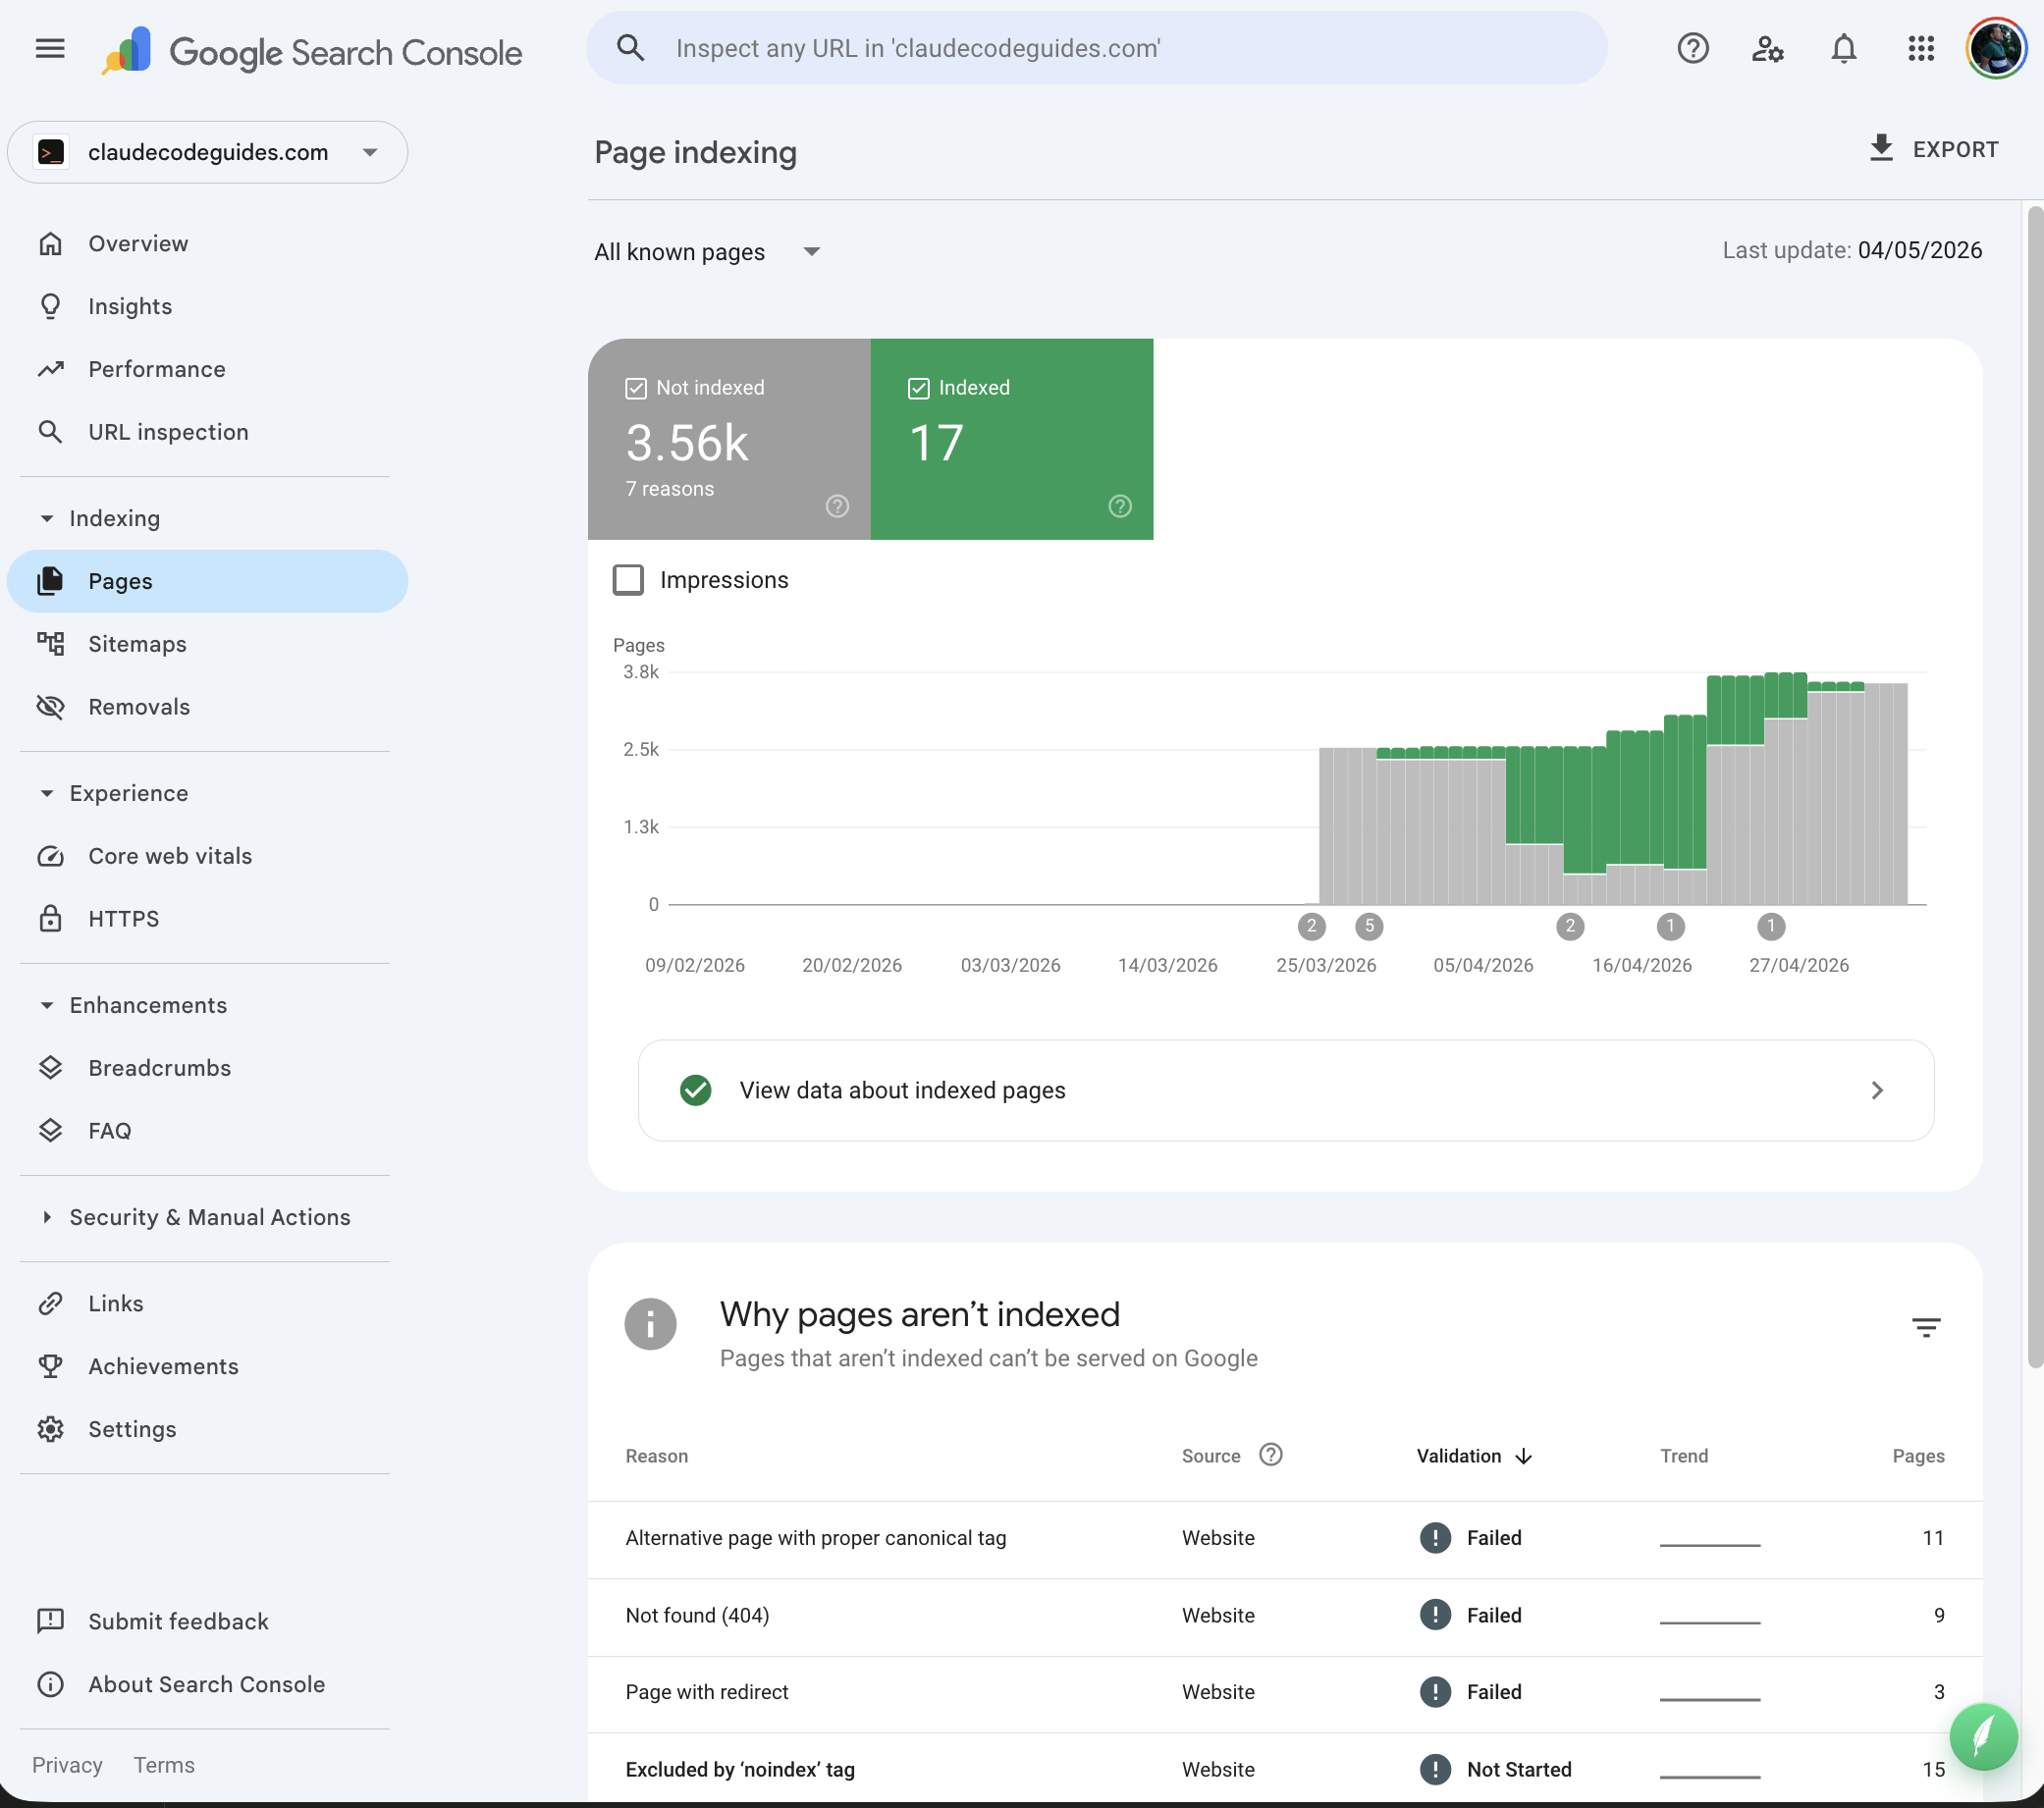Click the green checkmark on indexed pages card
Screen dimensions: 2044x1808
(696, 1090)
